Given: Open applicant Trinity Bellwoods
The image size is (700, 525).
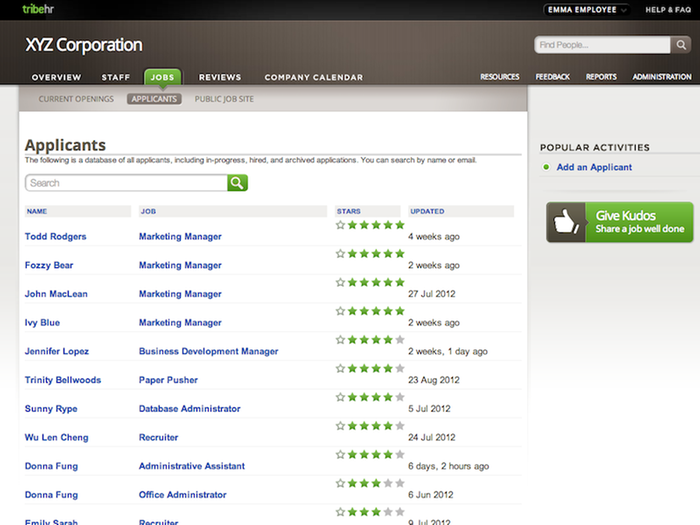Looking at the screenshot, I should pos(63,379).
